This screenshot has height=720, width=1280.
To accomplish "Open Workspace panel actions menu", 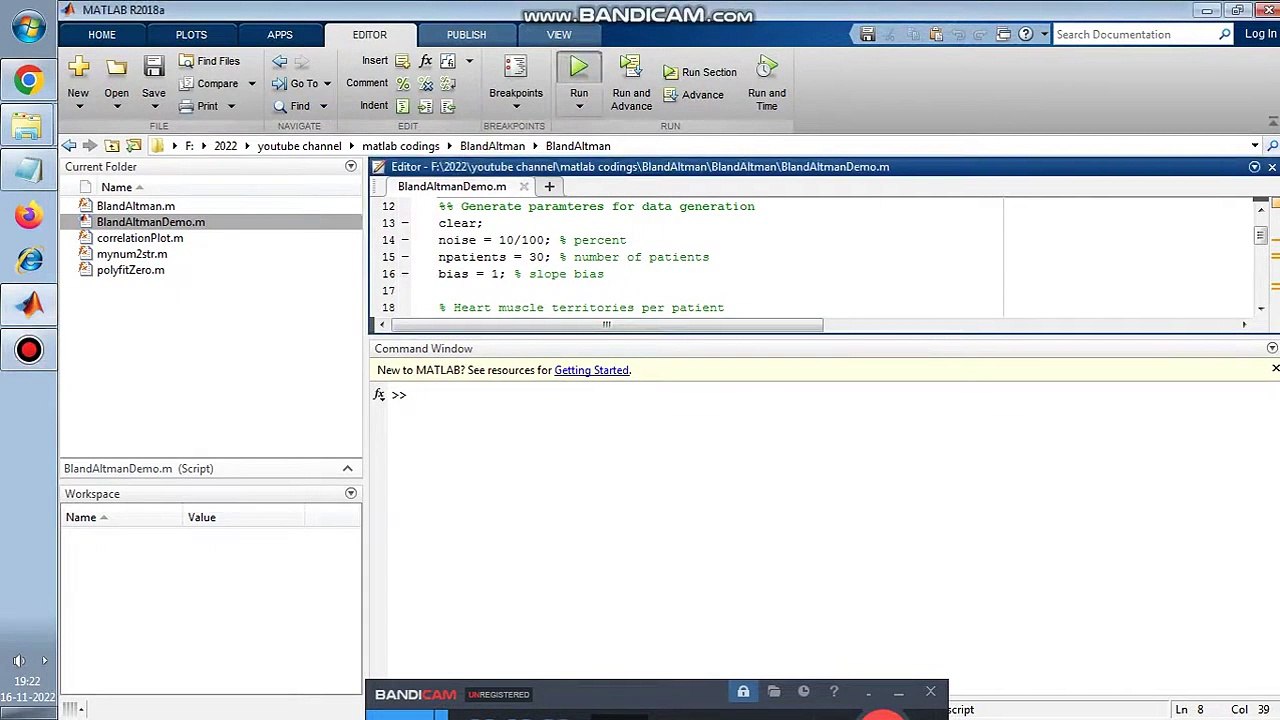I will (351, 494).
